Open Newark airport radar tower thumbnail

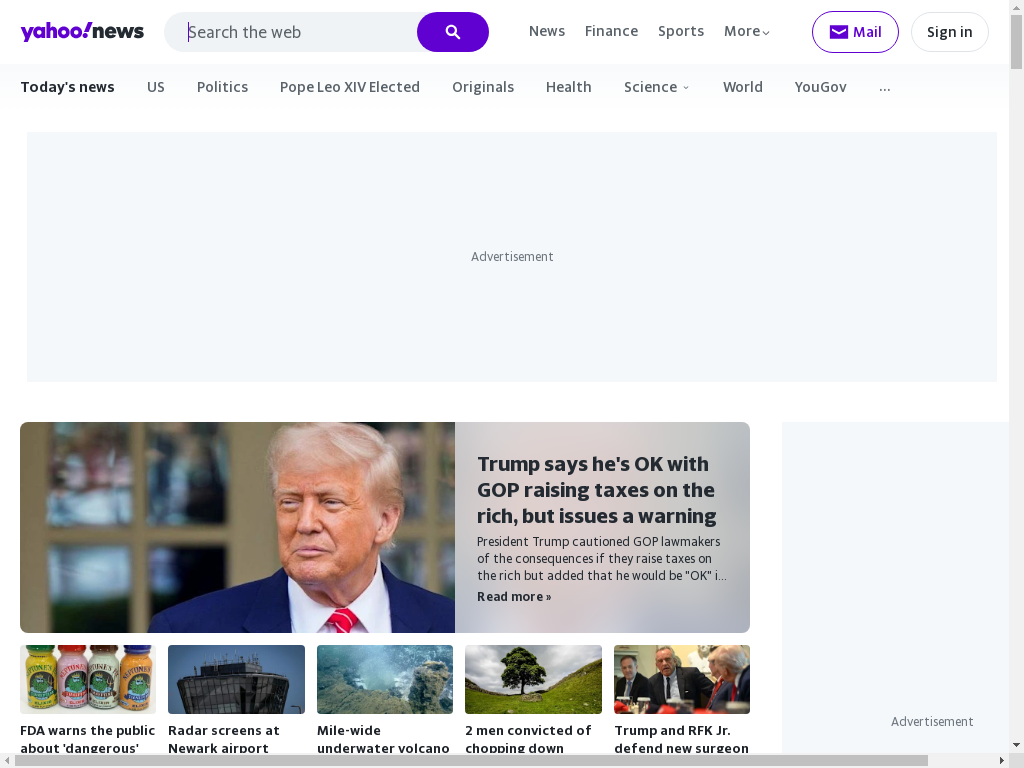tap(236, 679)
